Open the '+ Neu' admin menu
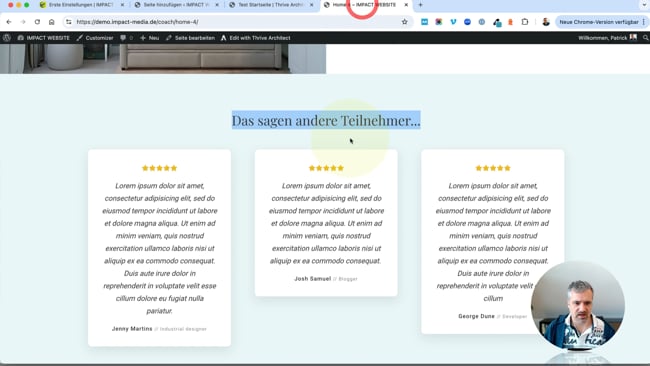This screenshot has width=650, height=366. pyautogui.click(x=149, y=38)
